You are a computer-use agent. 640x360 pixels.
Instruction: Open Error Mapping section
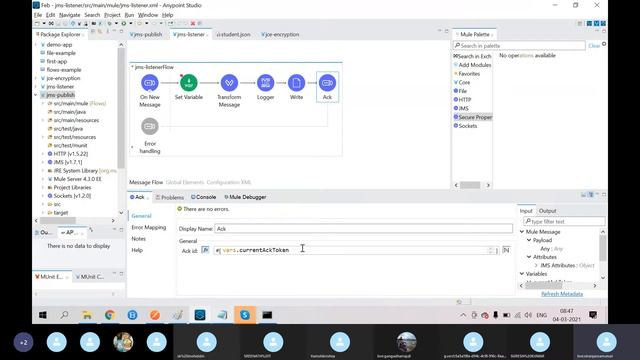click(x=149, y=227)
